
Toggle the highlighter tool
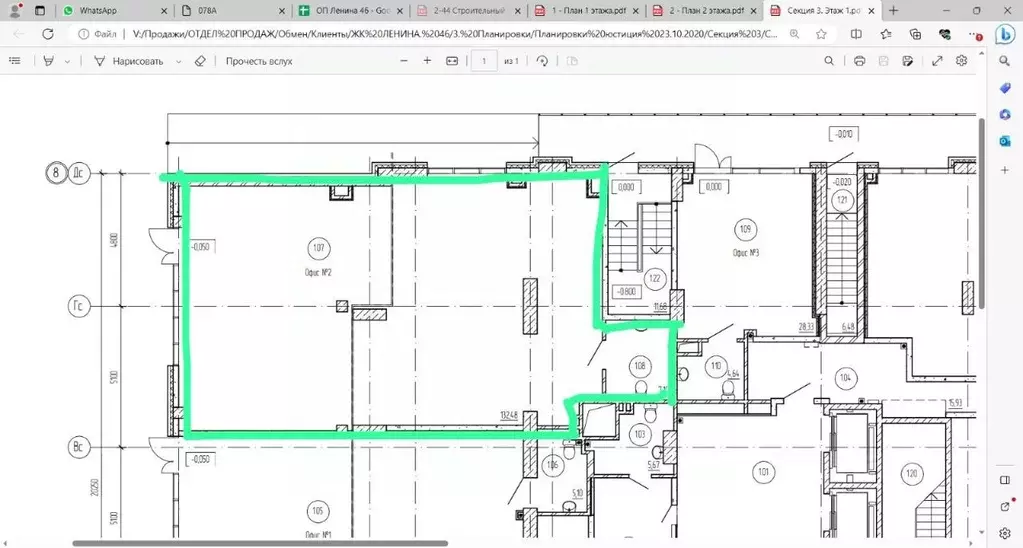[48, 61]
